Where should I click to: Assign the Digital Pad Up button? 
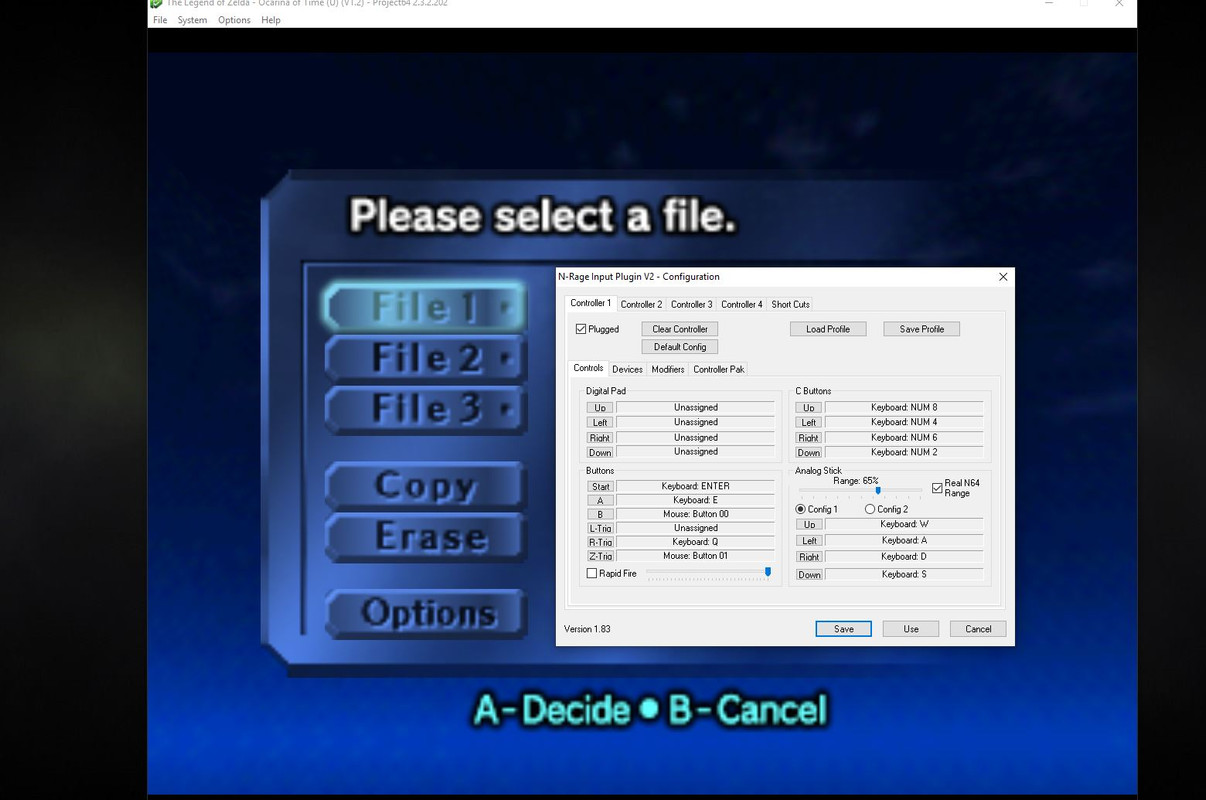click(600, 408)
